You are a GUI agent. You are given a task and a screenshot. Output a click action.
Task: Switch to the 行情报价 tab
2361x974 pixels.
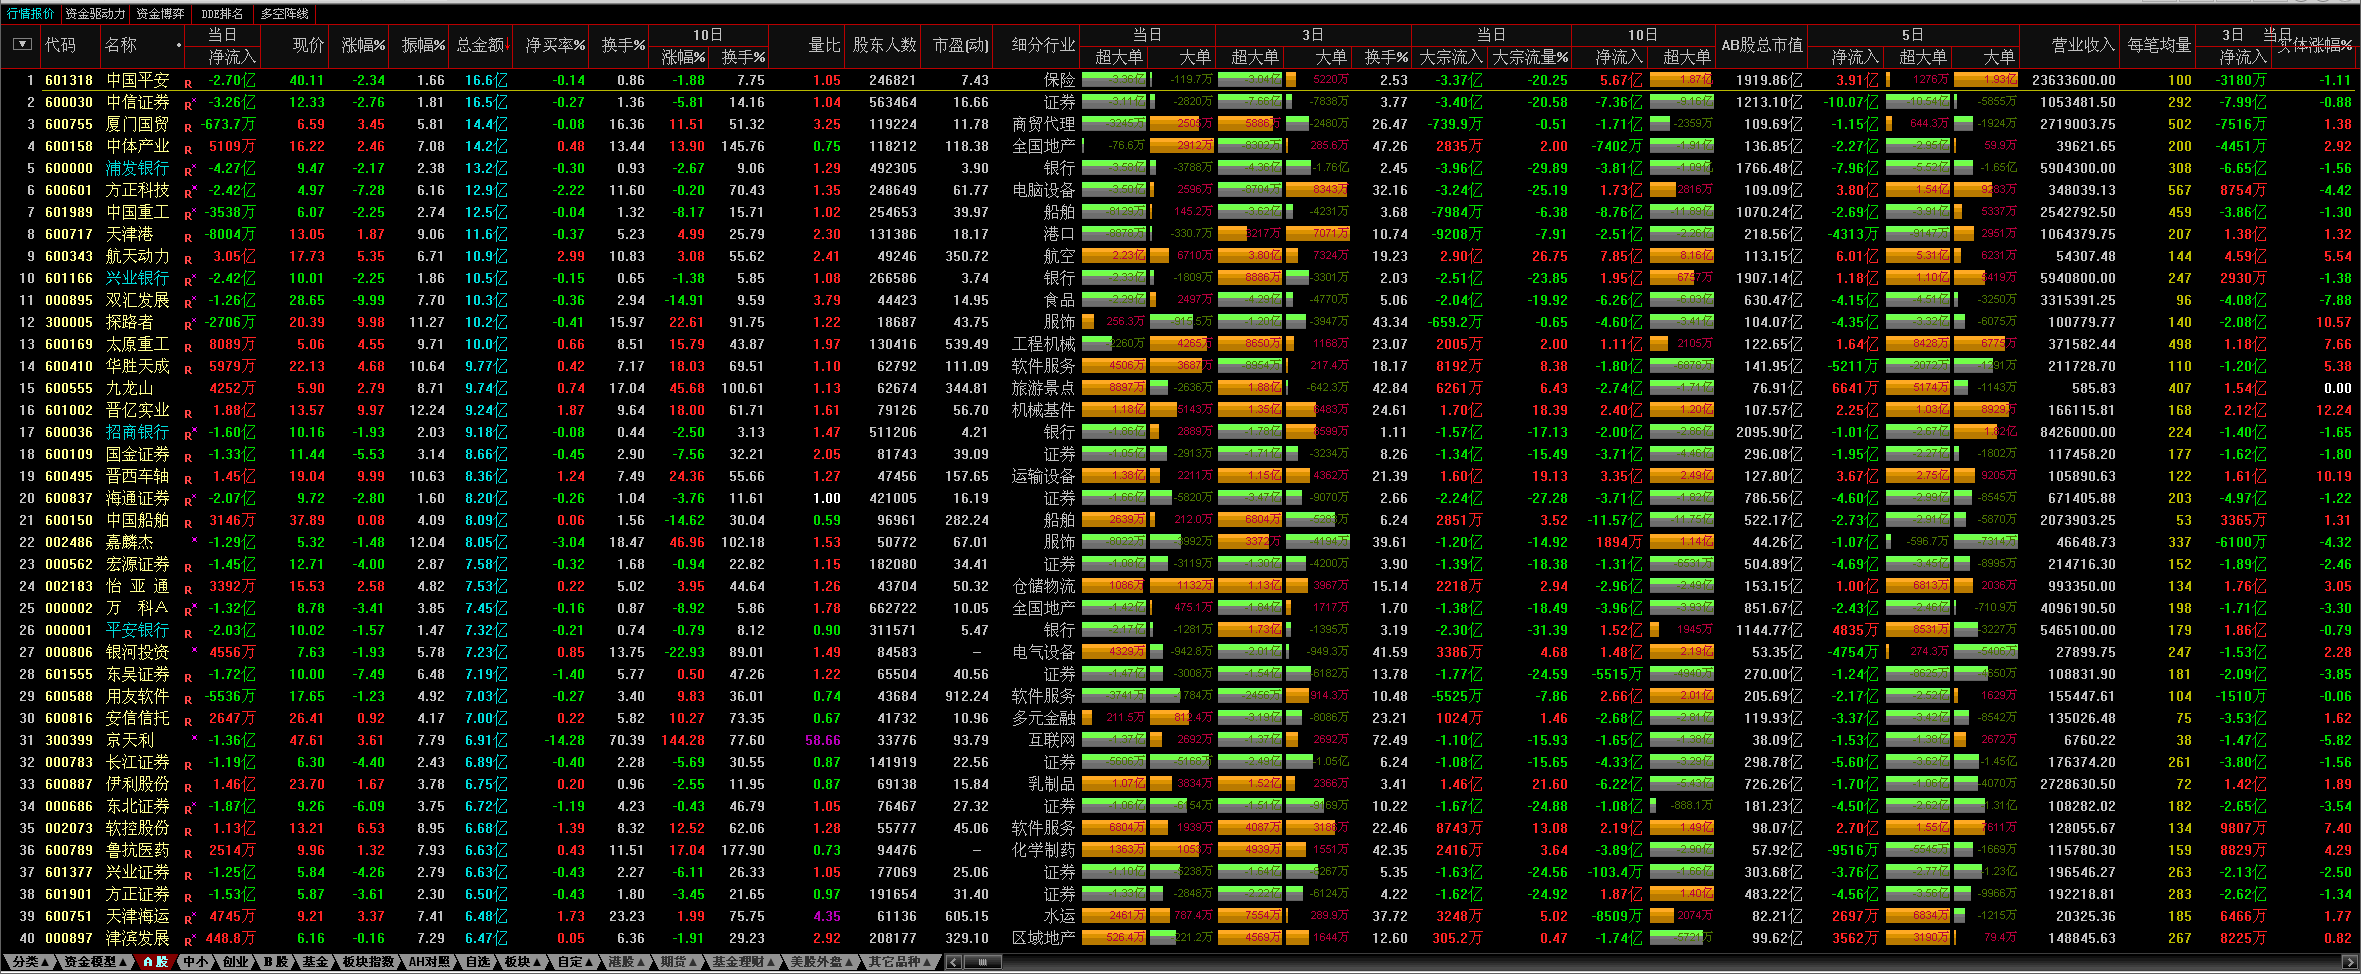31,14
